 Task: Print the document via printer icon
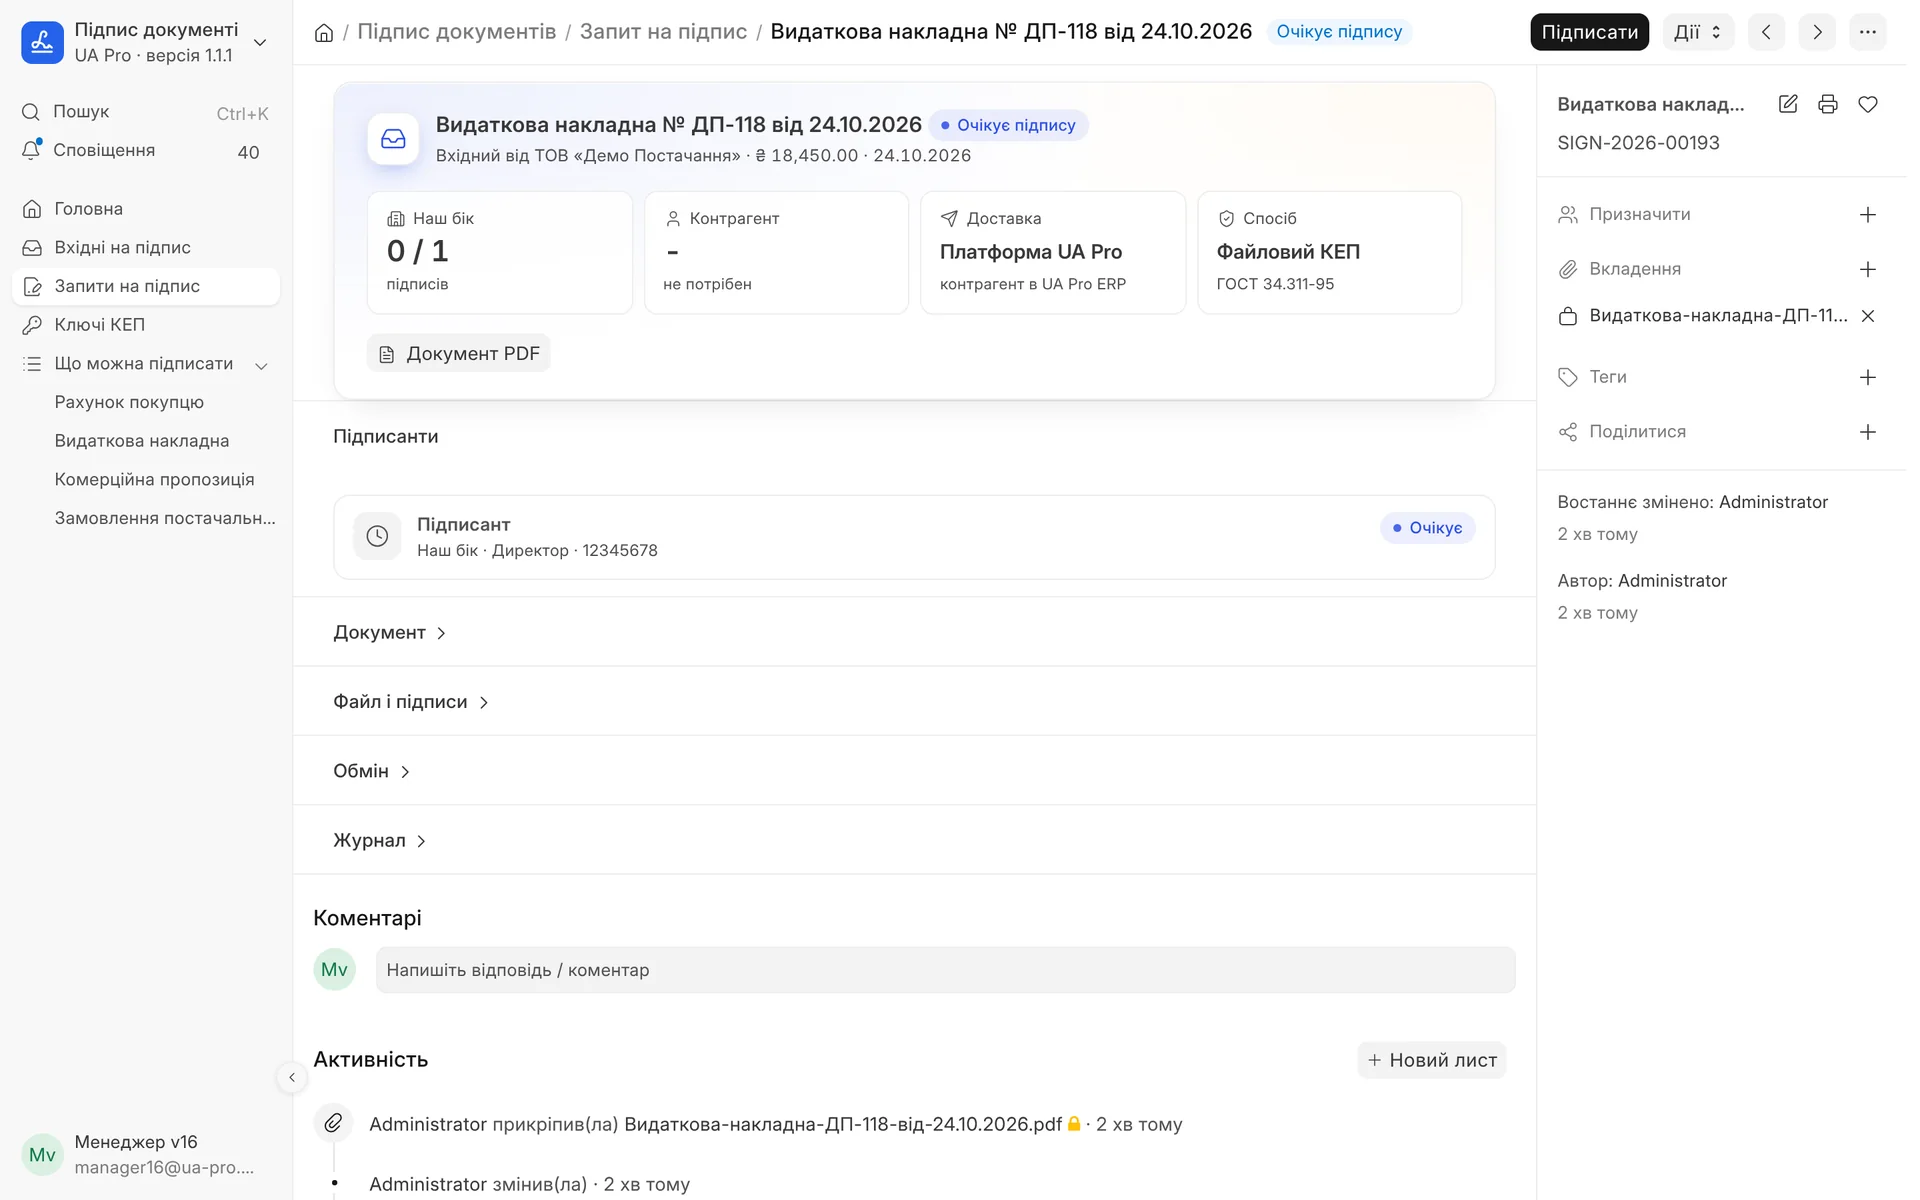click(1828, 104)
